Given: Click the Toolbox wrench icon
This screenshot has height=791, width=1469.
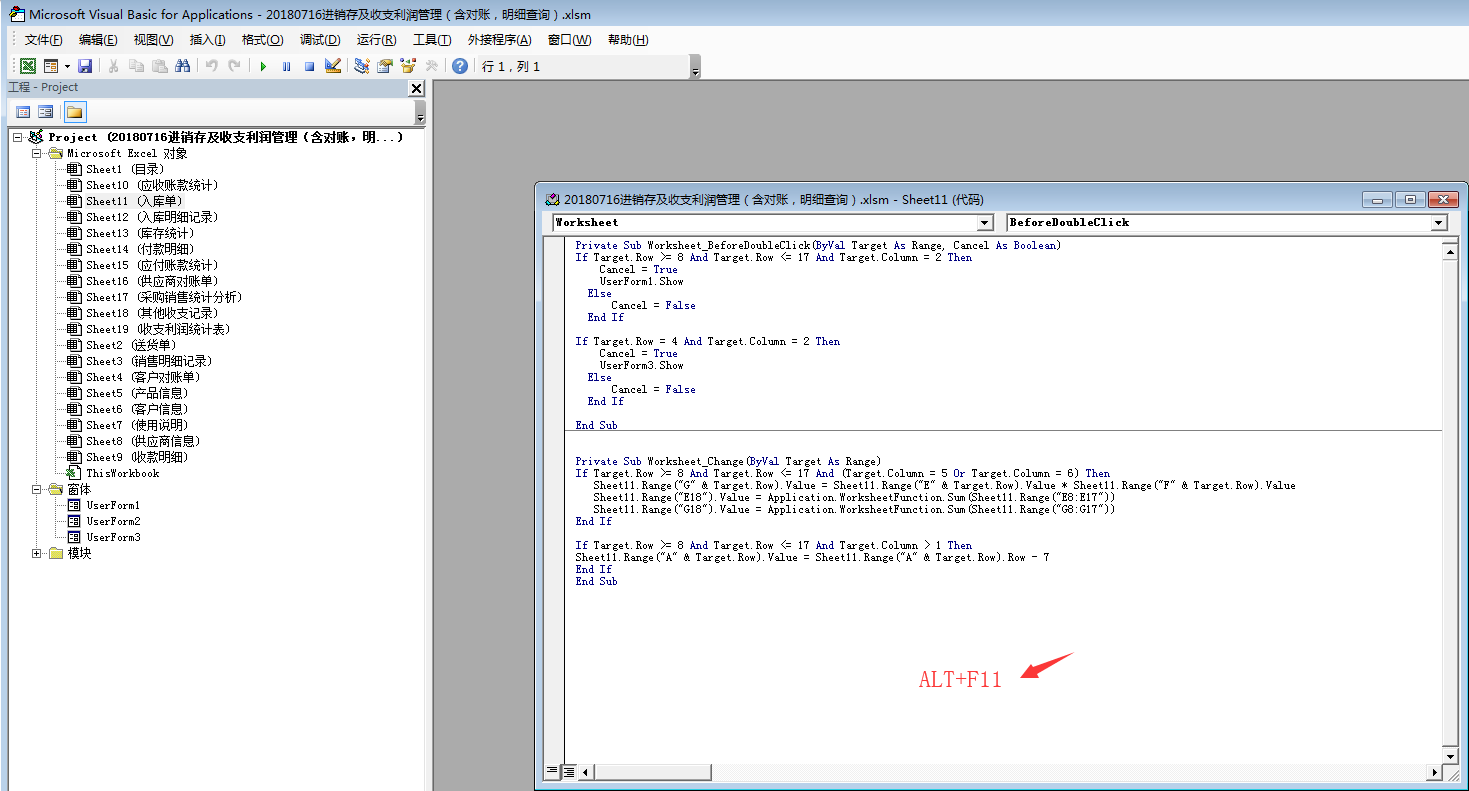Looking at the screenshot, I should pyautogui.click(x=431, y=66).
